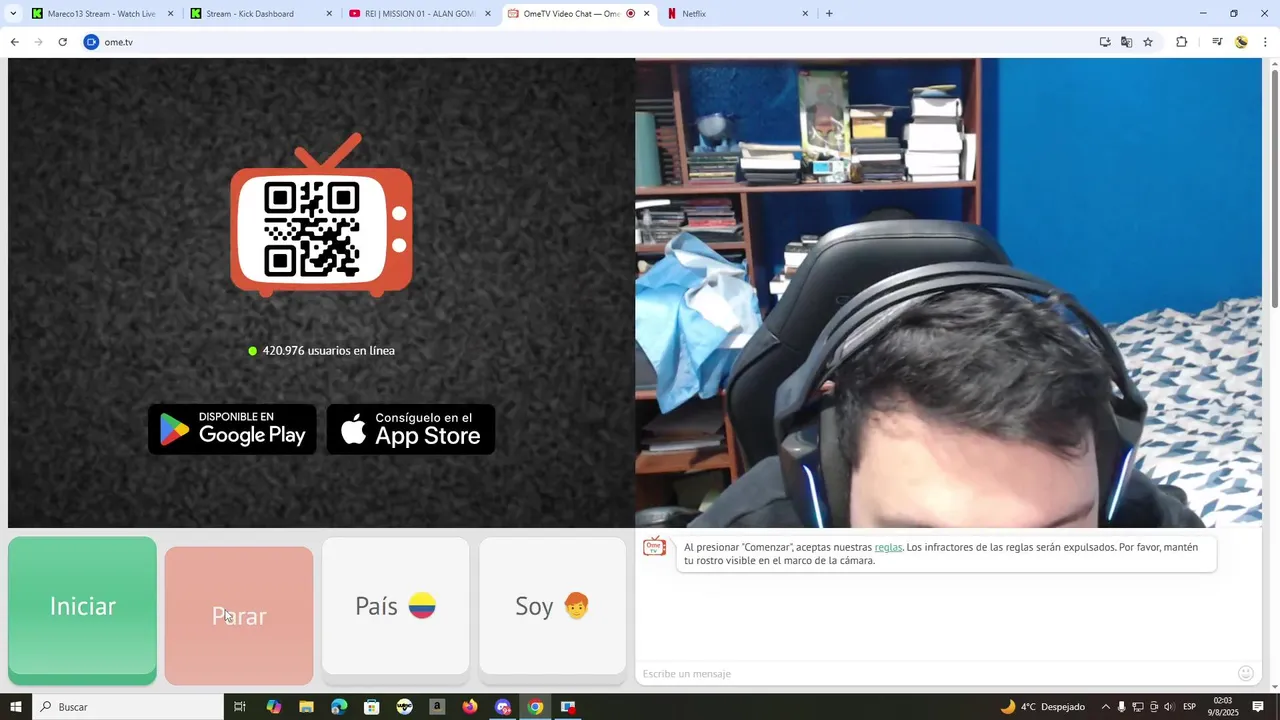
Task: Open the Chrome three-dot menu
Action: click(x=1265, y=42)
